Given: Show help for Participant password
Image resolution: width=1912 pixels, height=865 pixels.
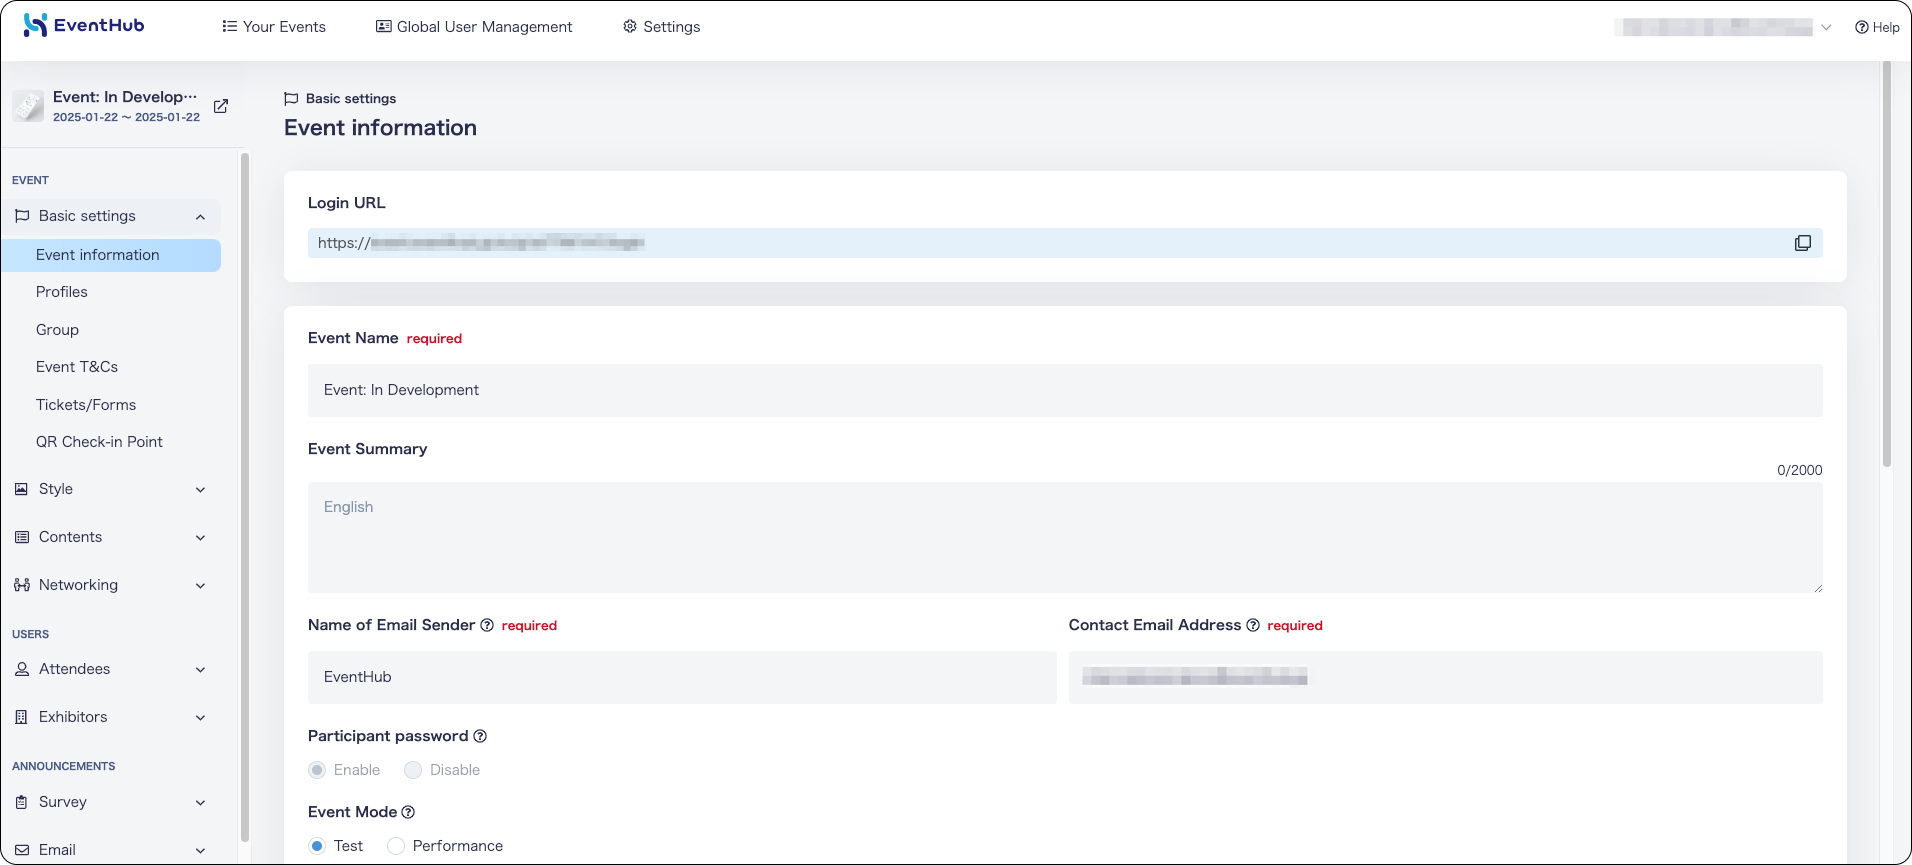Looking at the screenshot, I should [480, 736].
